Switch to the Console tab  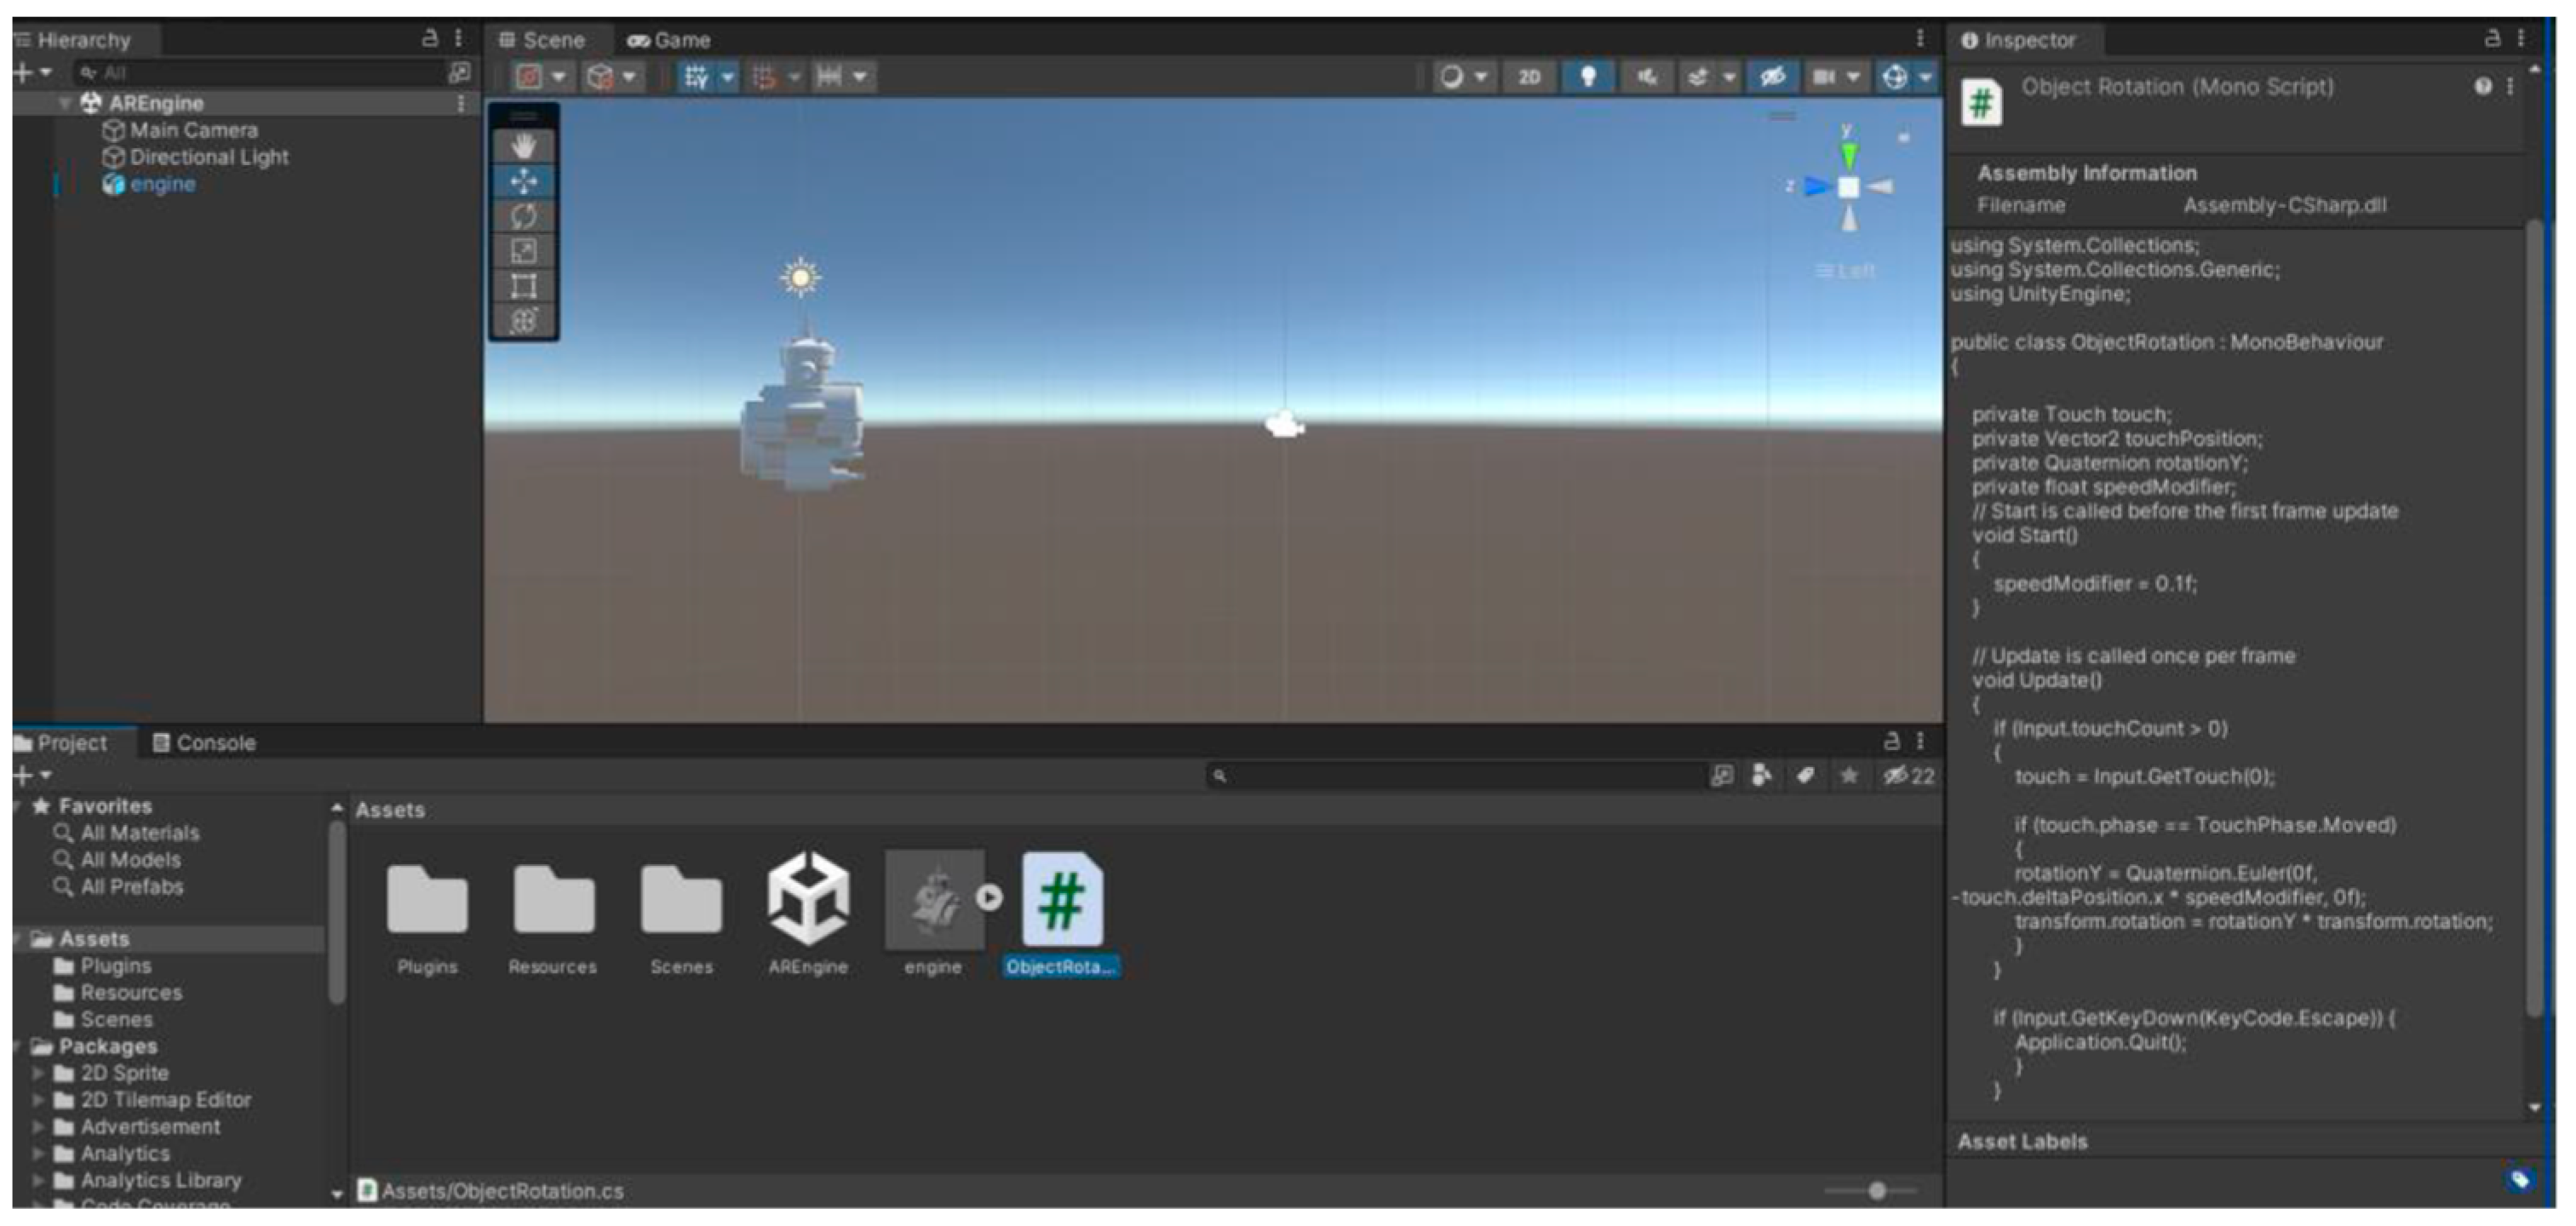(204, 743)
